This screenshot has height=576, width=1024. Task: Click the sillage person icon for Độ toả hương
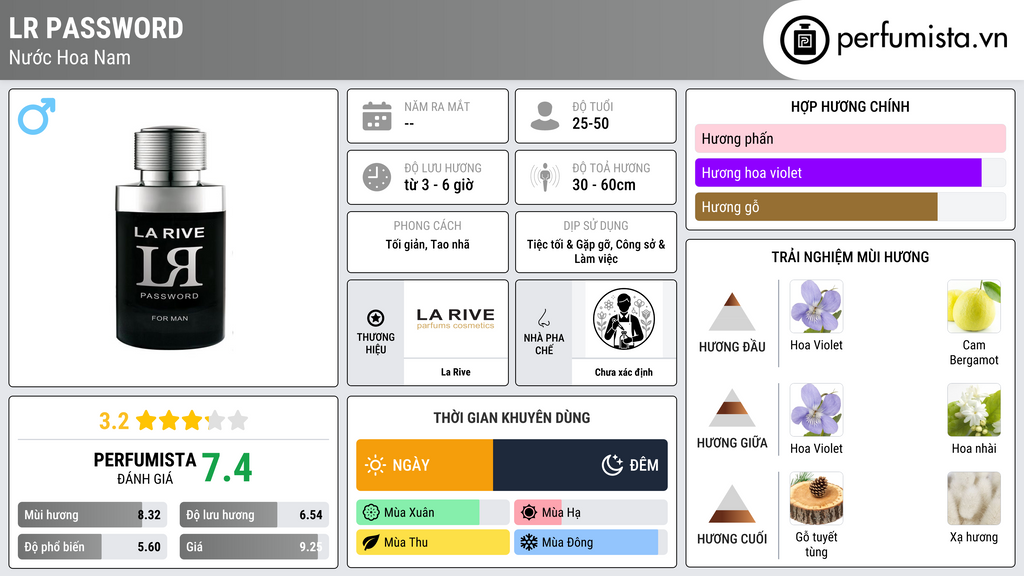pyautogui.click(x=545, y=177)
